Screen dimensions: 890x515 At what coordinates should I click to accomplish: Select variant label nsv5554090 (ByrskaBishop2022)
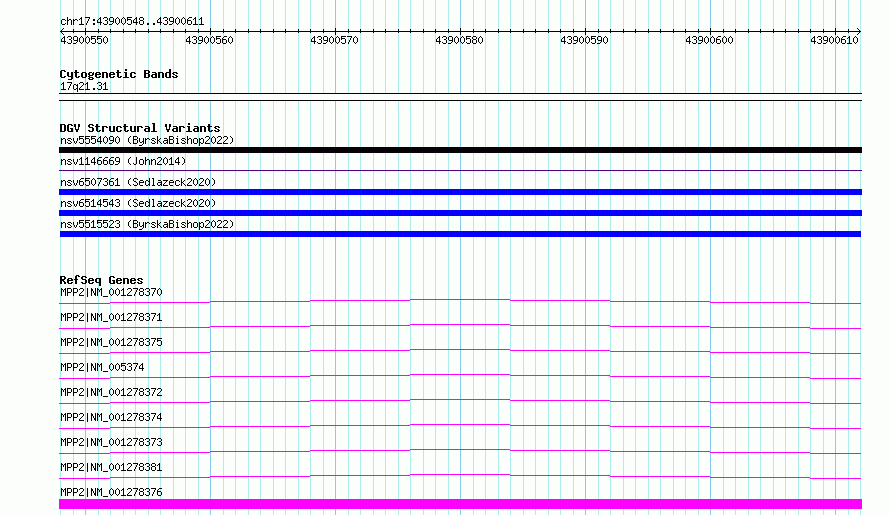(x=147, y=140)
